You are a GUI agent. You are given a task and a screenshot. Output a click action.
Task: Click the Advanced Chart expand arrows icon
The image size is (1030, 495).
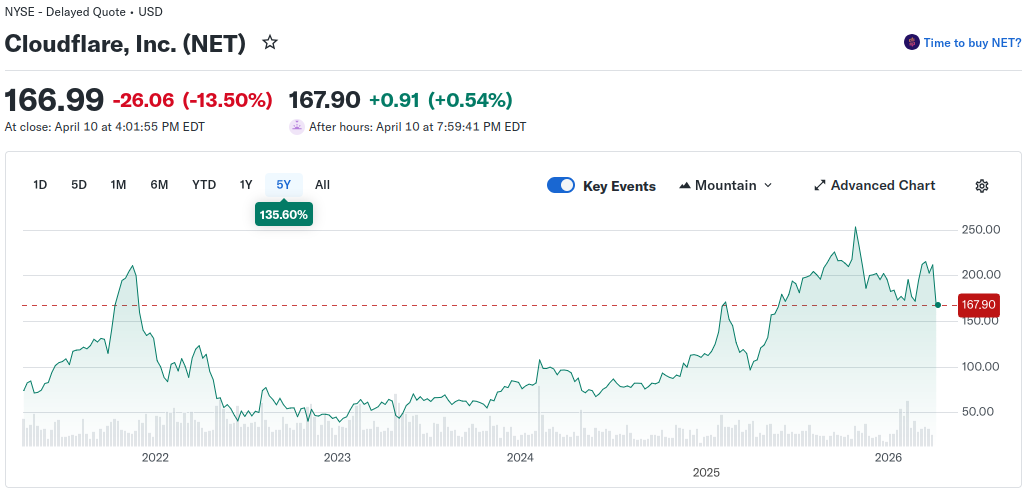(x=819, y=186)
